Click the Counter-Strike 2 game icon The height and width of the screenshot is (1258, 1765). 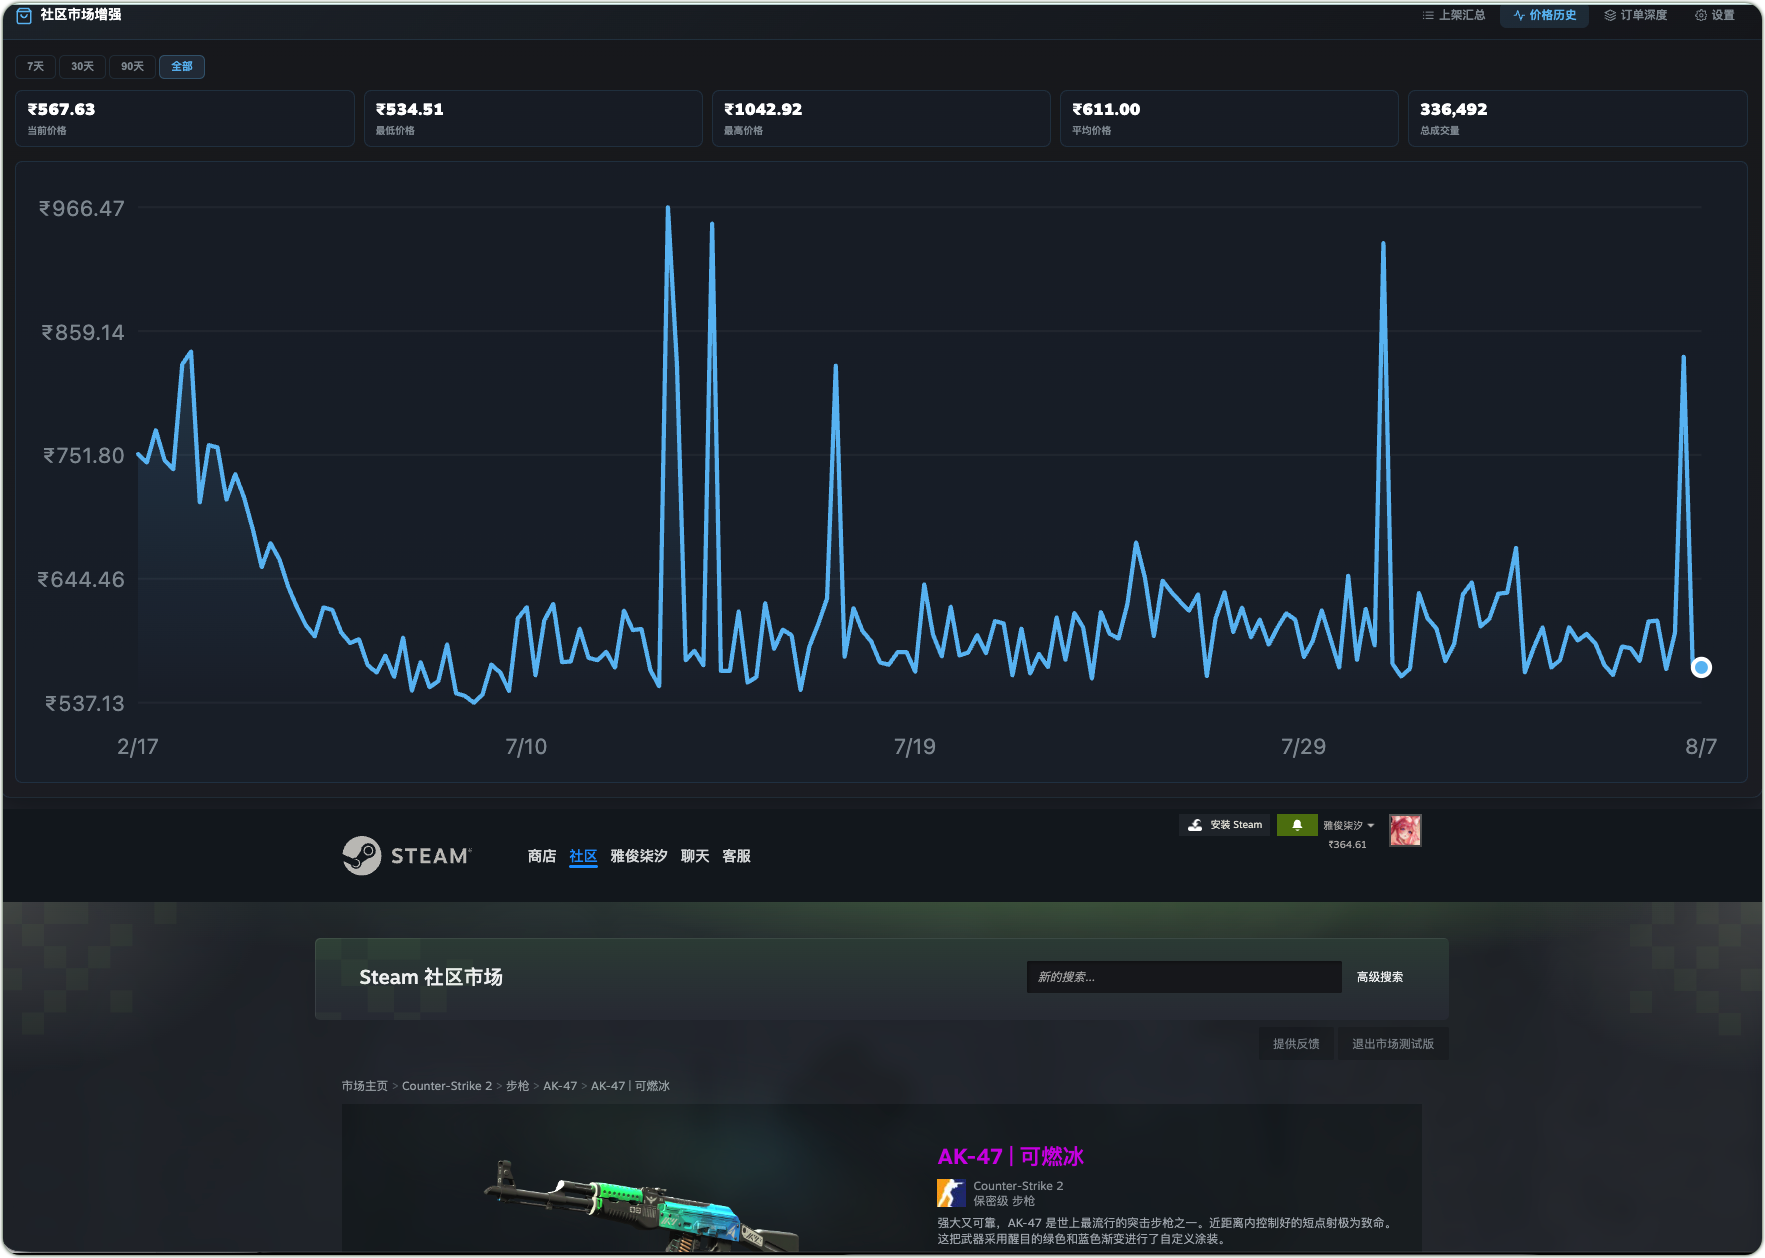point(951,1193)
